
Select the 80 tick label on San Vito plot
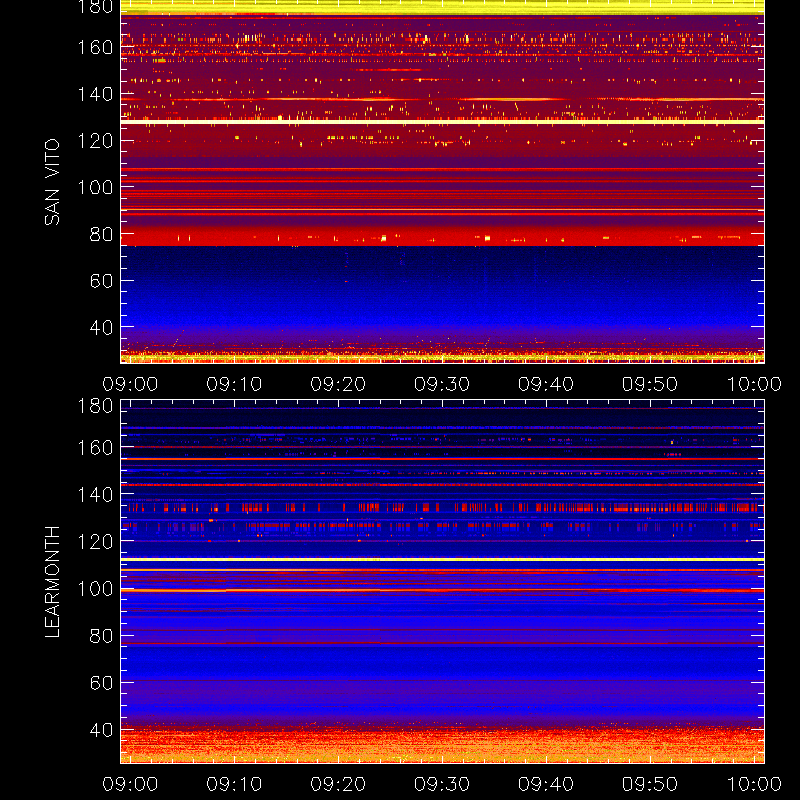(x=101, y=234)
